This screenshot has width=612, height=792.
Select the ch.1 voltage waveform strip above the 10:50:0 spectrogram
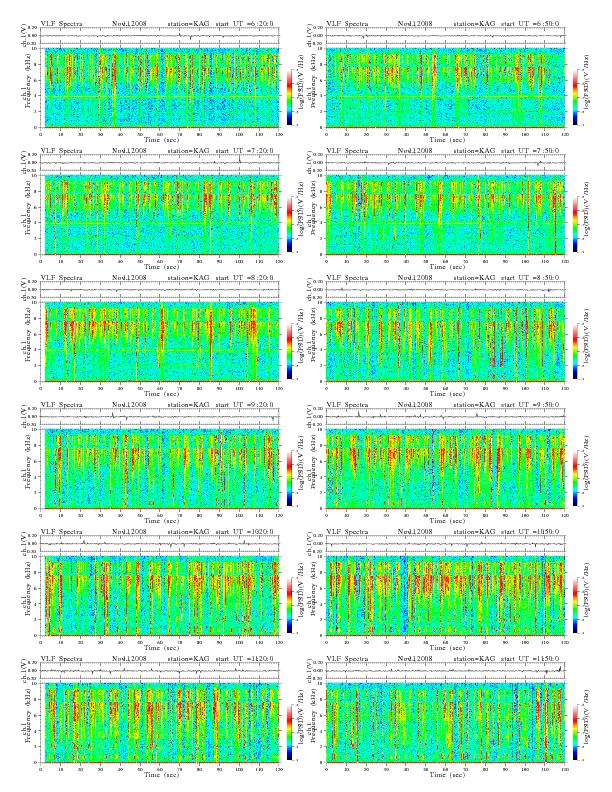tap(445, 544)
